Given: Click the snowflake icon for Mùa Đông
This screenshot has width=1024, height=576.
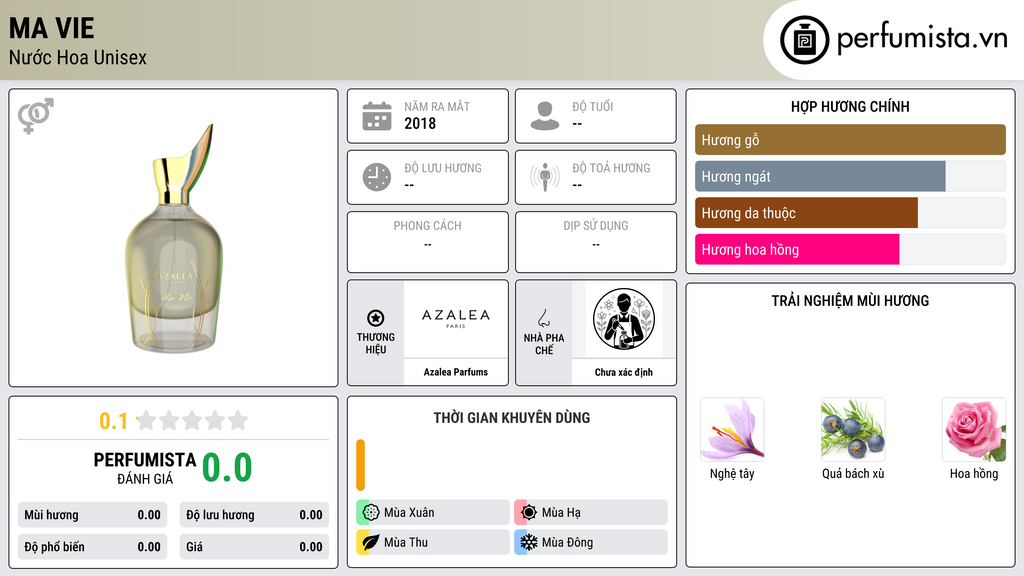Looking at the screenshot, I should coord(528,542).
